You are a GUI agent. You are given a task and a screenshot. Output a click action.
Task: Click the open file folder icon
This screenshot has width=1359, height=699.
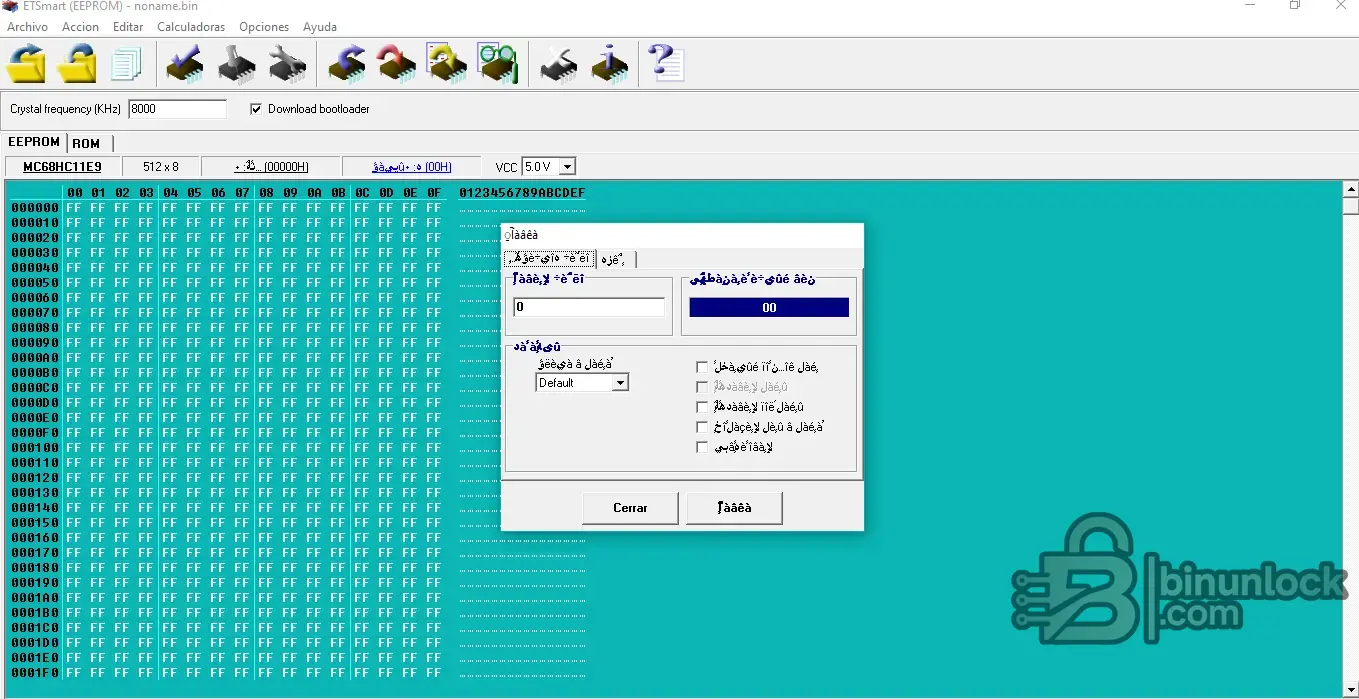(27, 64)
